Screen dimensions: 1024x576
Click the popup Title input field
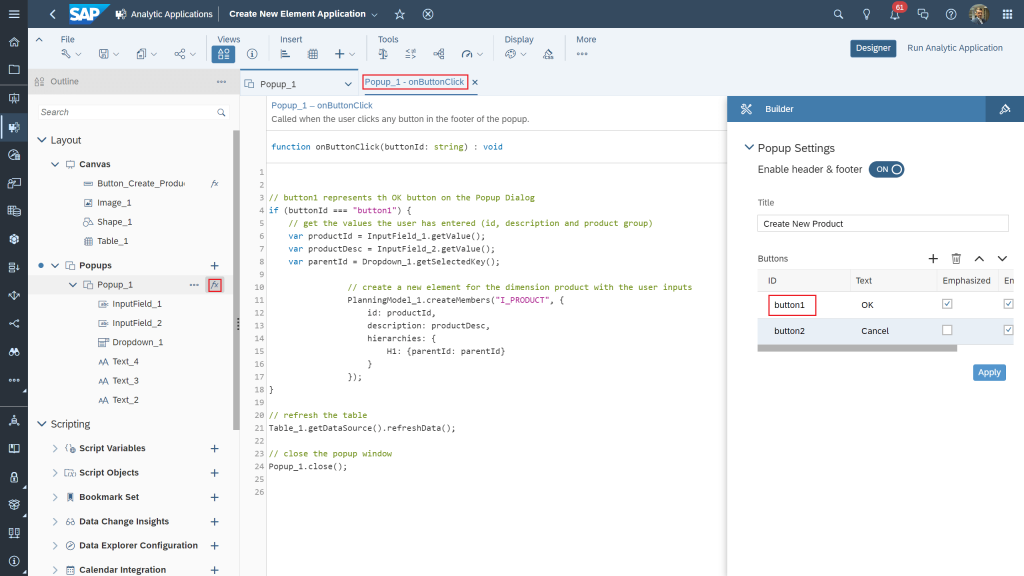tap(882, 223)
